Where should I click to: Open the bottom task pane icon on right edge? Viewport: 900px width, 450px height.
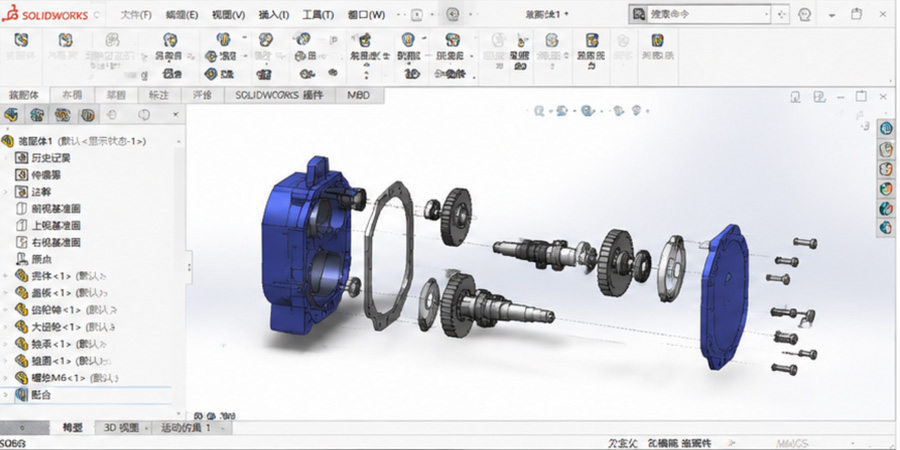[887, 227]
